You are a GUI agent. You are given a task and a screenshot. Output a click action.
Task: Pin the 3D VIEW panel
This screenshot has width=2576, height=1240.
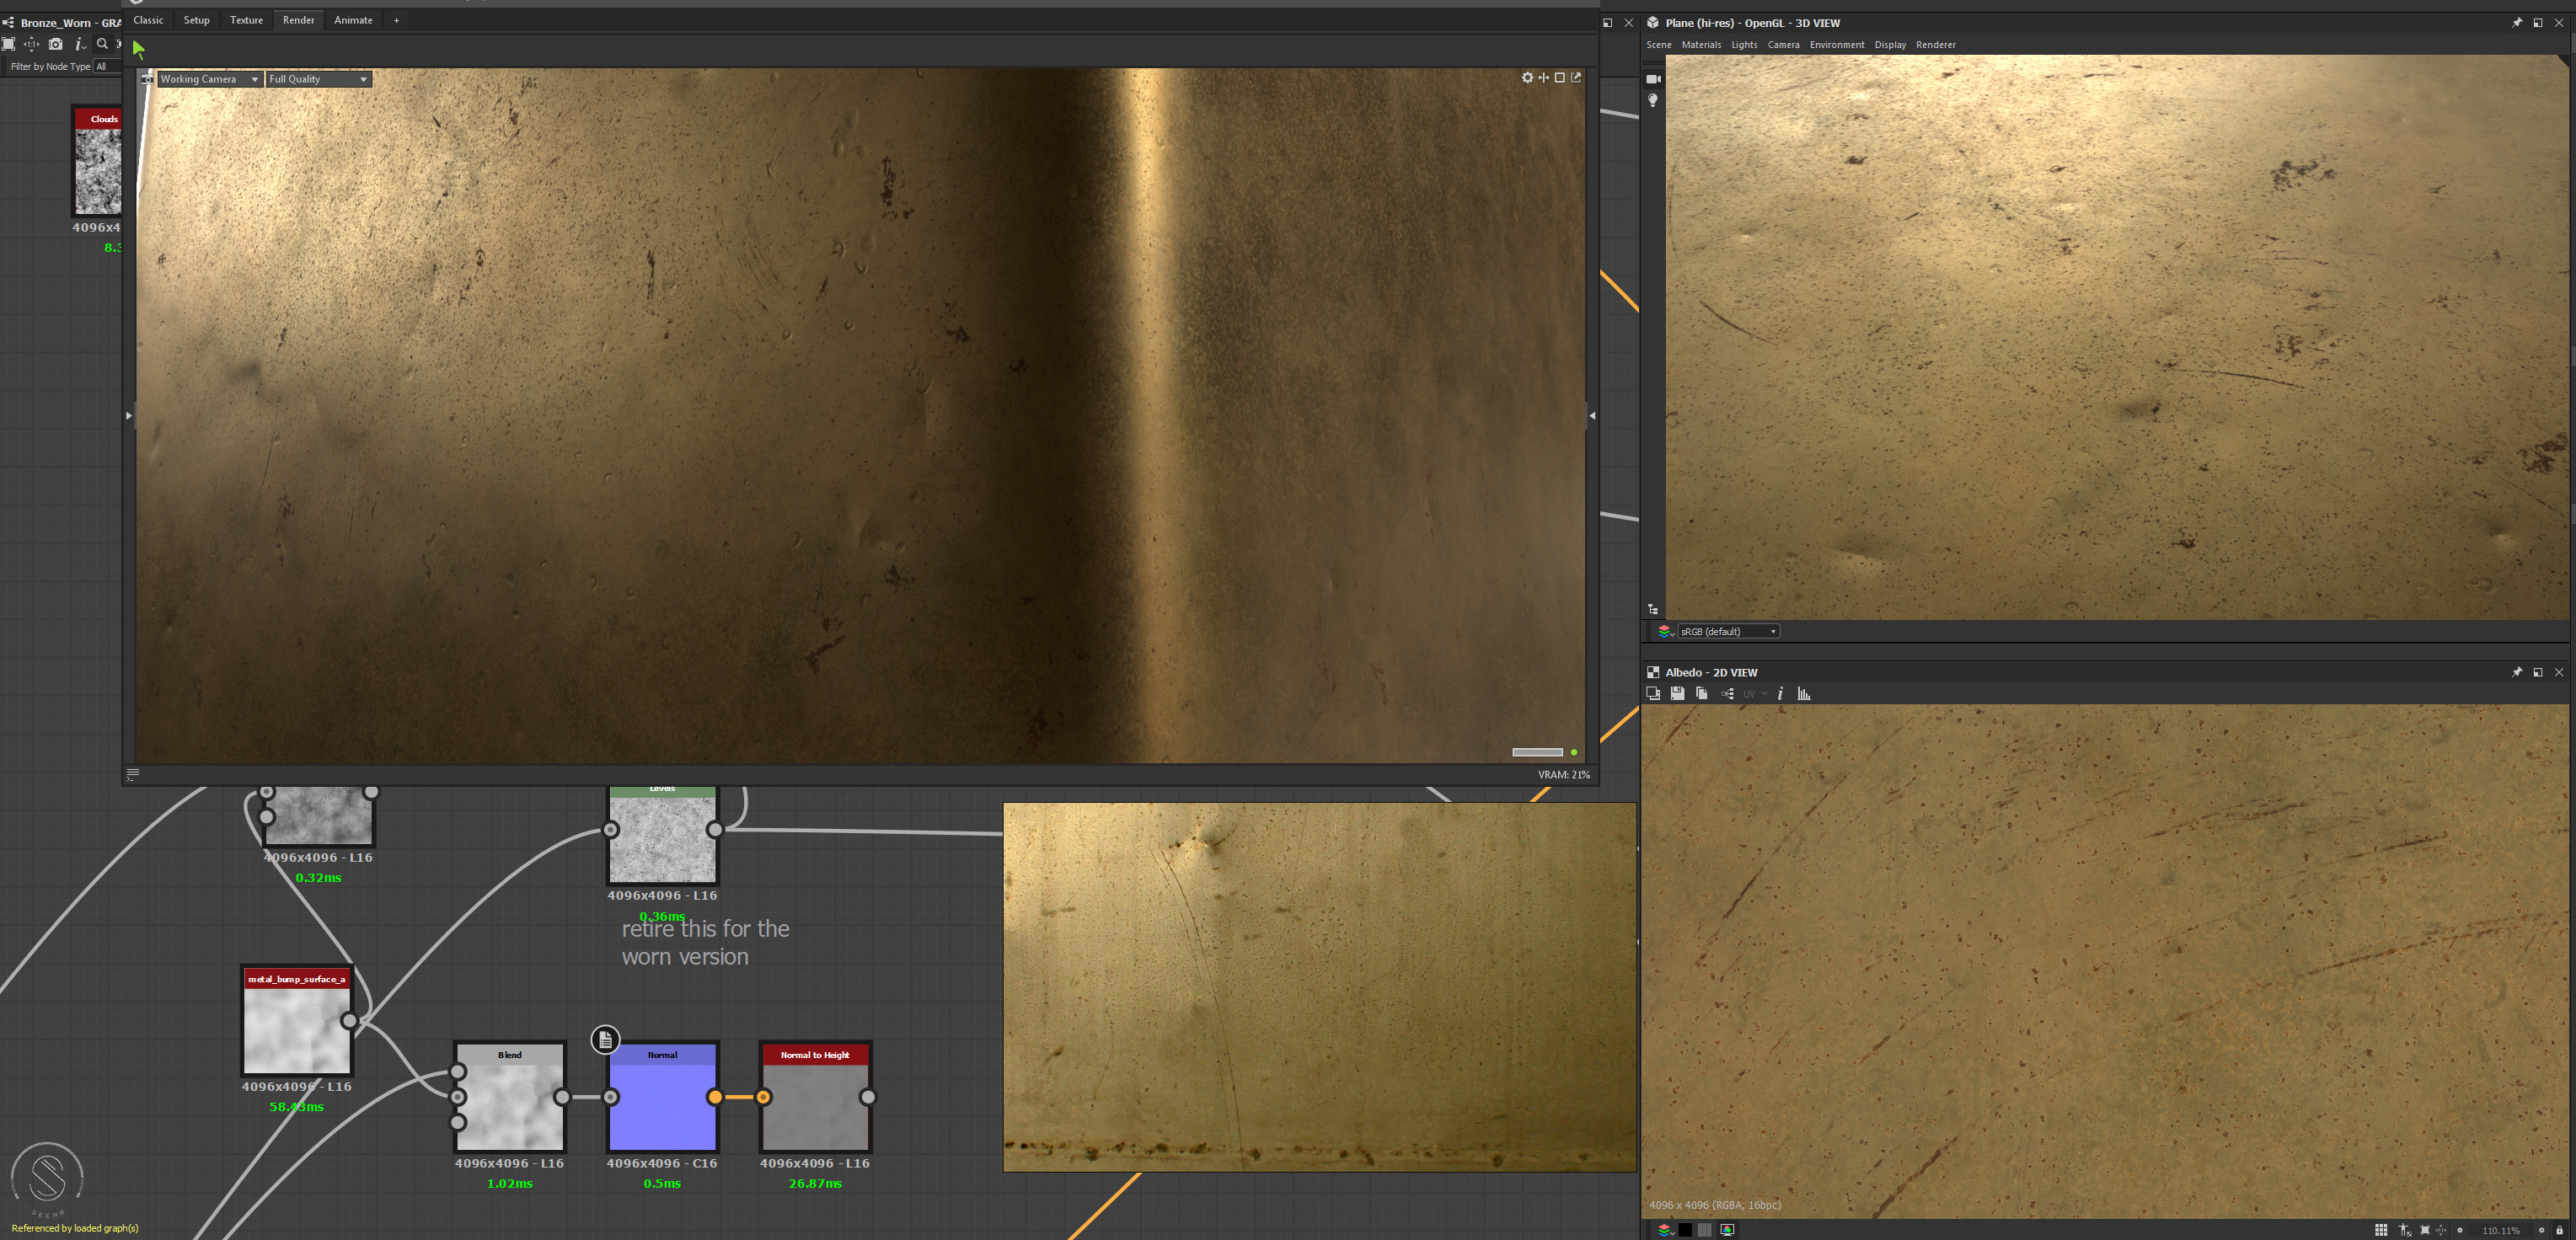[x=2516, y=22]
